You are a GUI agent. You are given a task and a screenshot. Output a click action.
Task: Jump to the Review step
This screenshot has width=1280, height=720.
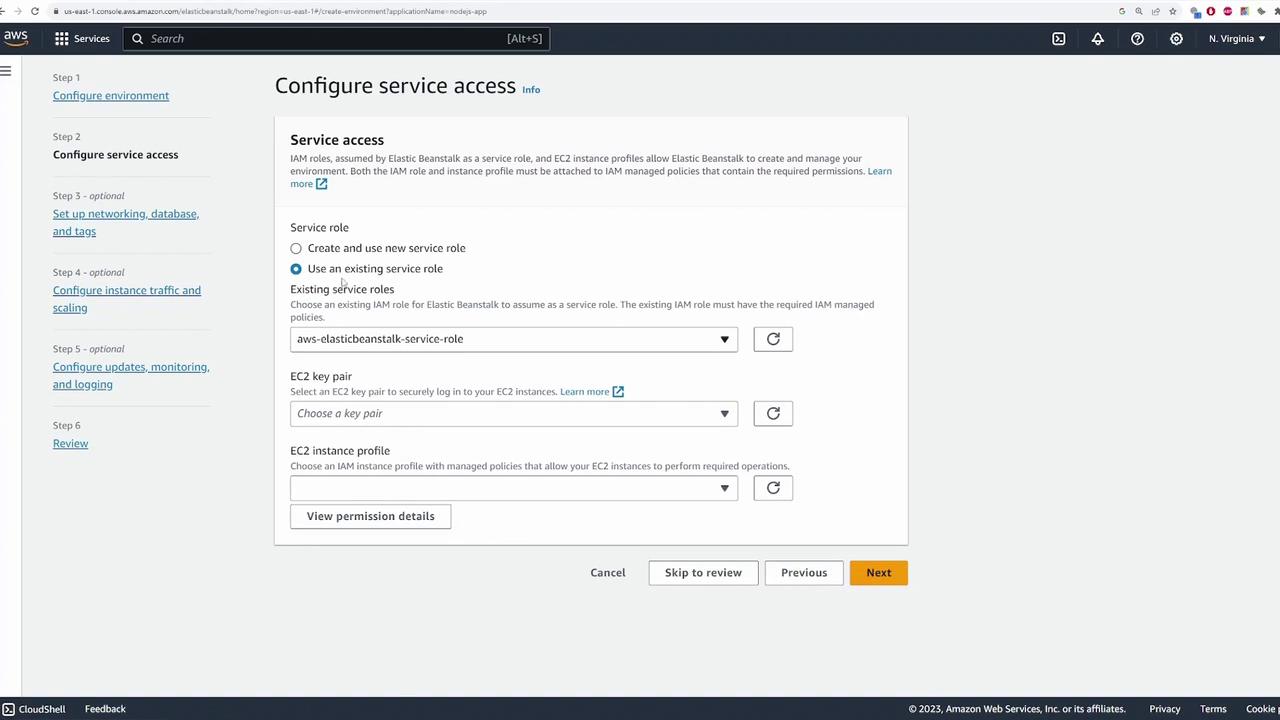[70, 444]
